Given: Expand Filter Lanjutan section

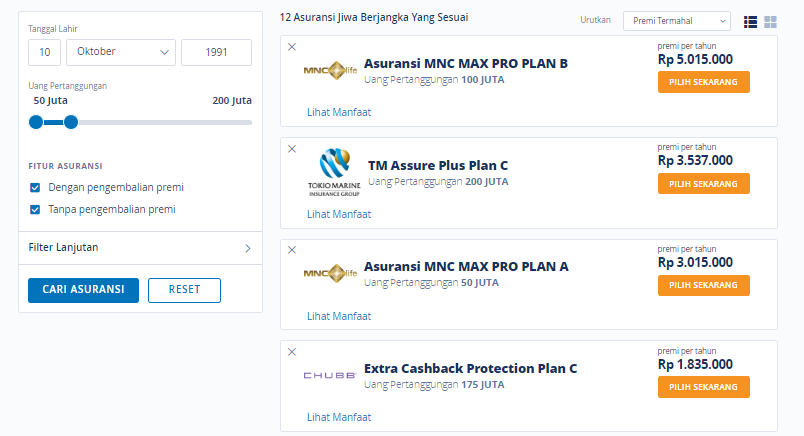Looking at the screenshot, I should [x=140, y=248].
